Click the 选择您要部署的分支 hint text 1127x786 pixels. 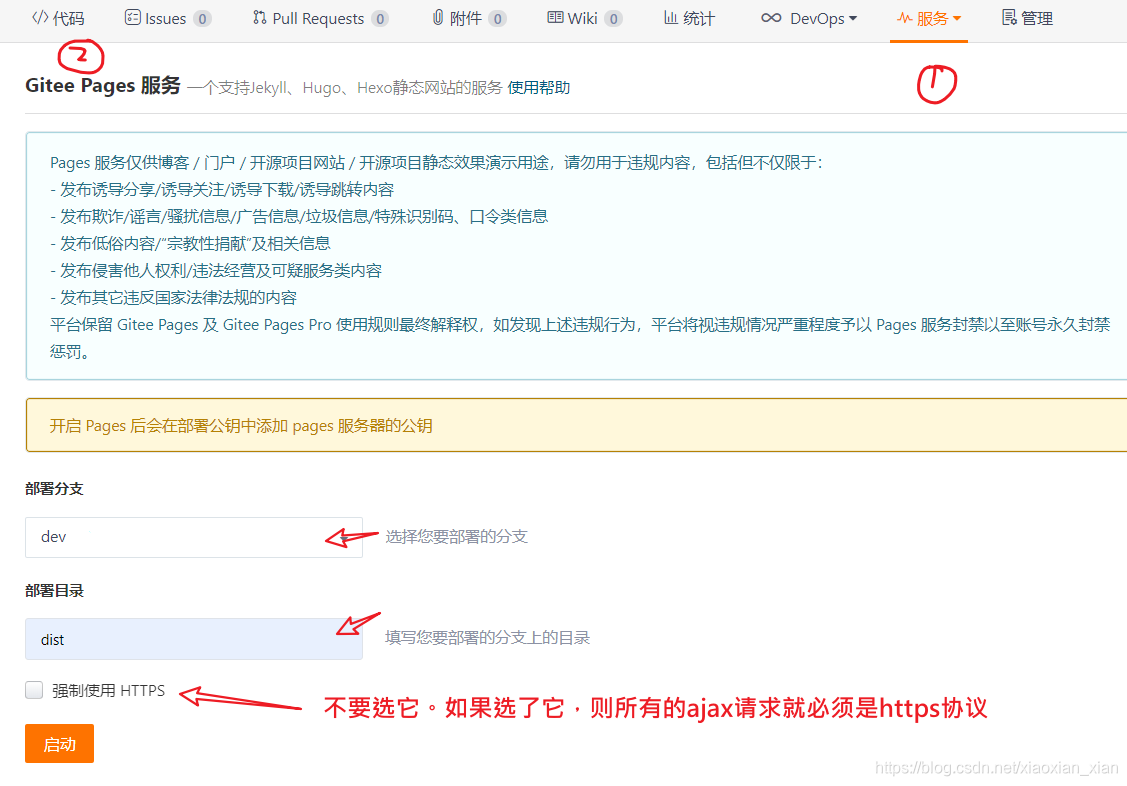(456, 537)
